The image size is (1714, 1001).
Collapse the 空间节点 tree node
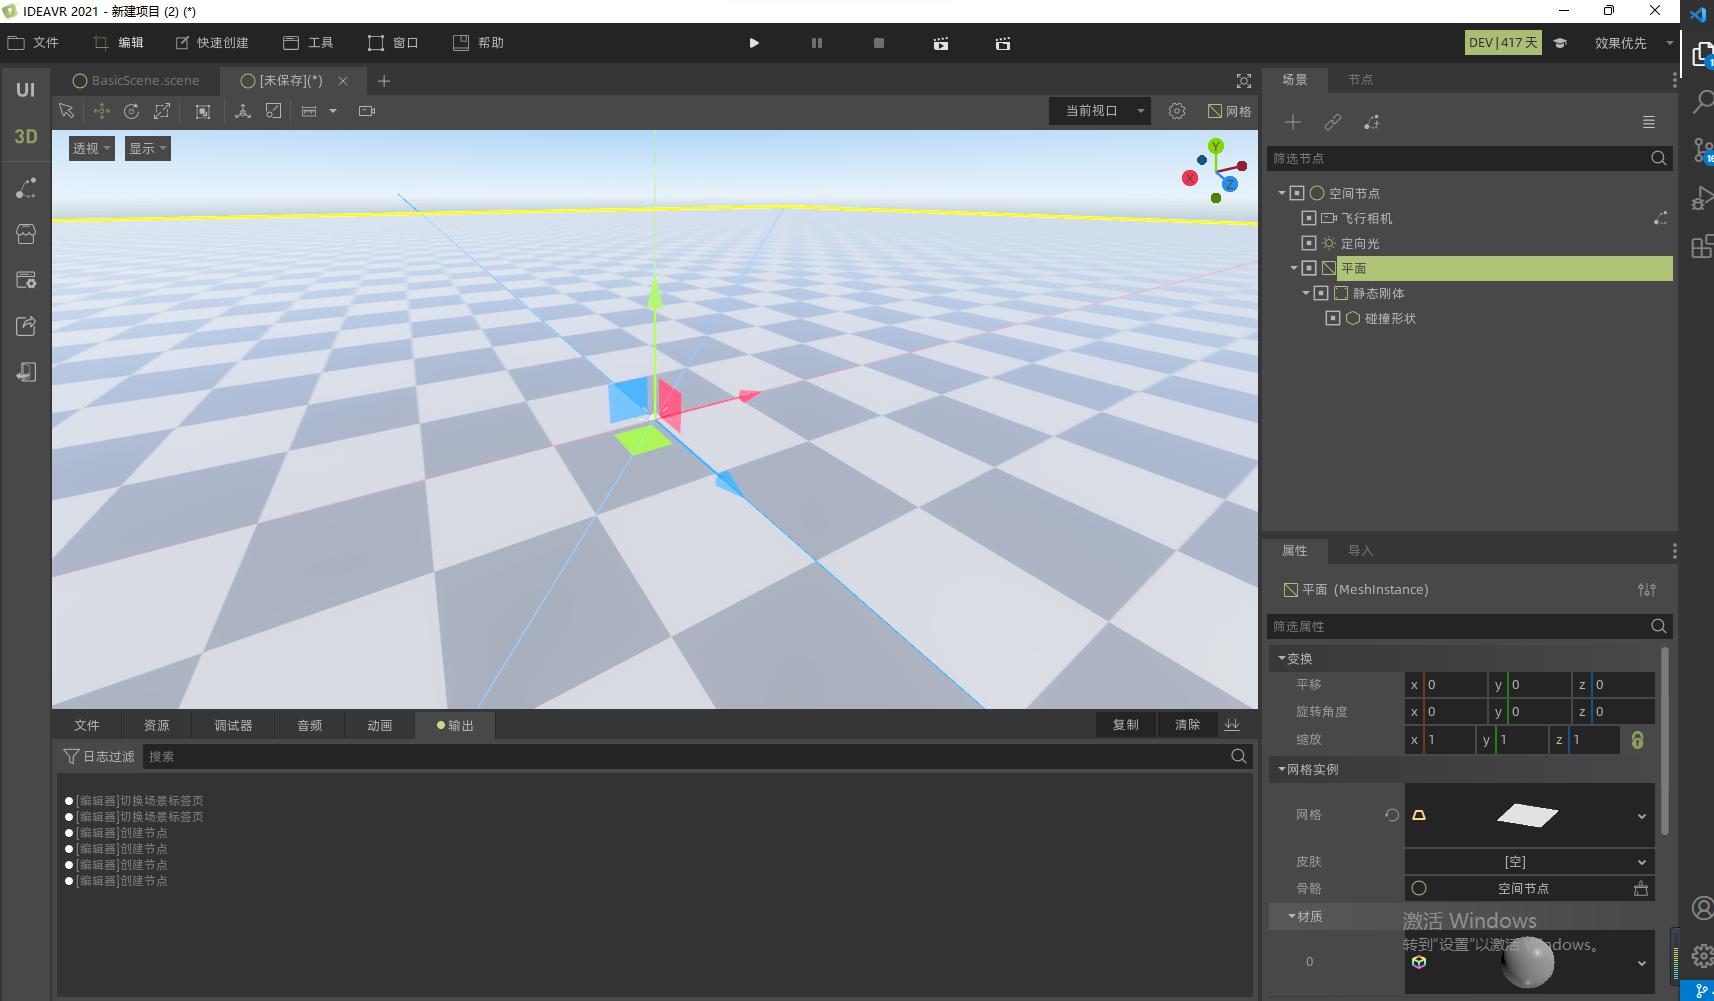(x=1282, y=193)
